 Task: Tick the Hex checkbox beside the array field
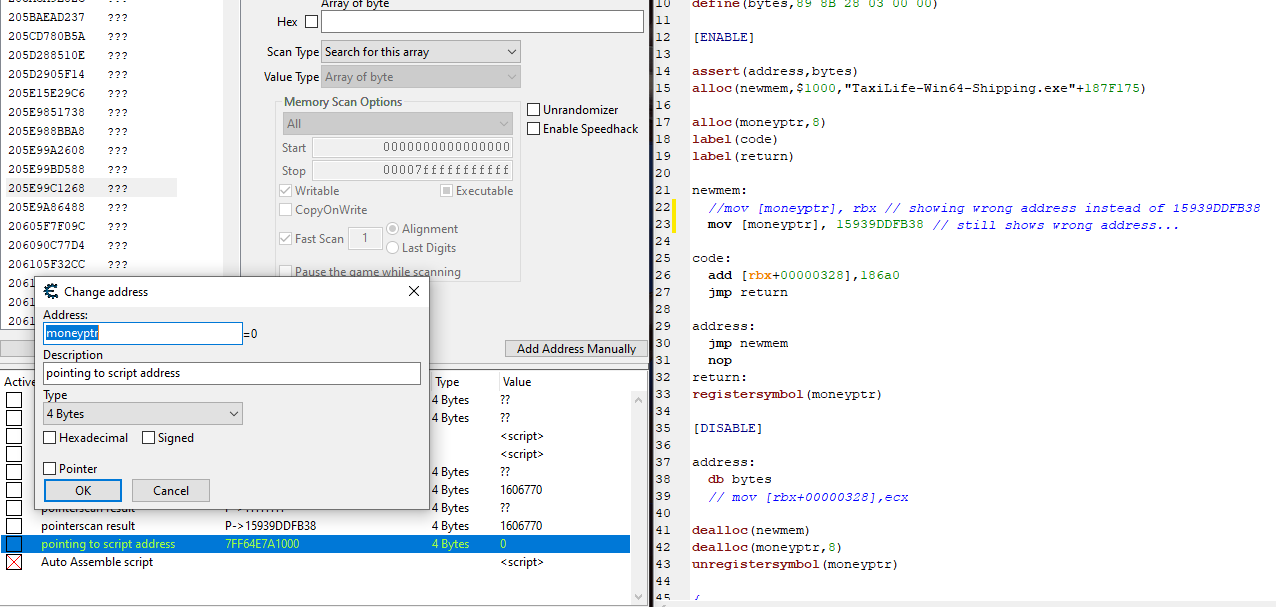point(311,22)
